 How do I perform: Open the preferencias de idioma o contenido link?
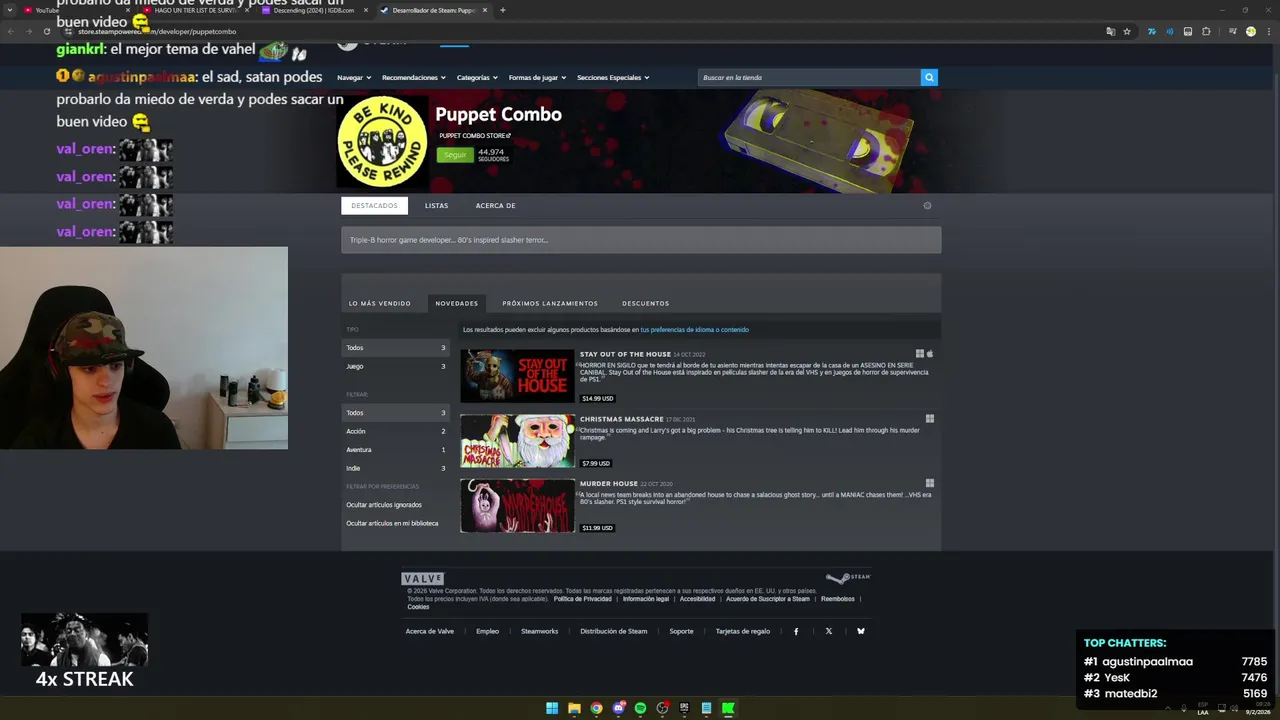(694, 330)
